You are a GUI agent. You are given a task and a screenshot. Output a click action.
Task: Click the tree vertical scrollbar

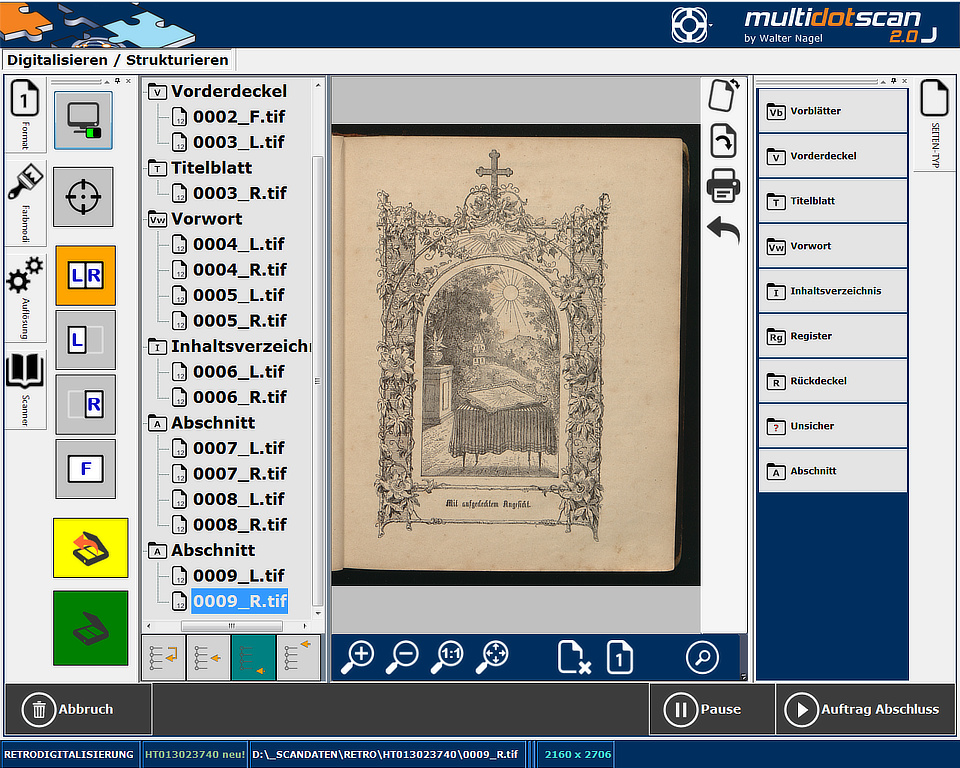(x=318, y=380)
